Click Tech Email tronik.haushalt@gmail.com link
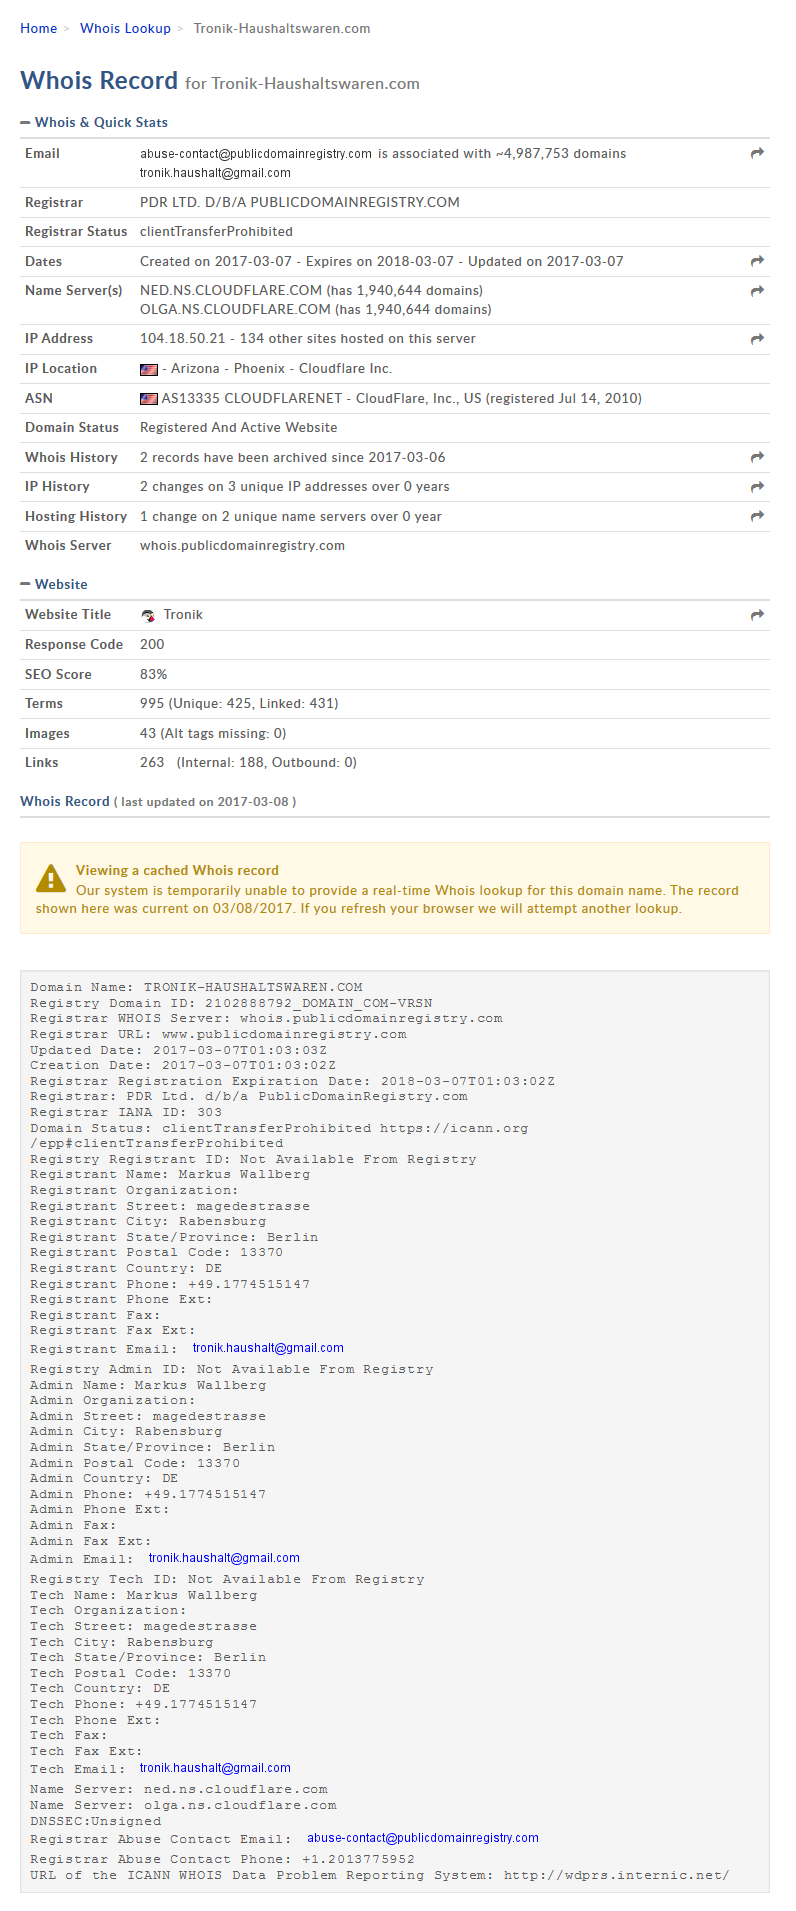796x1911 pixels. click(215, 1768)
